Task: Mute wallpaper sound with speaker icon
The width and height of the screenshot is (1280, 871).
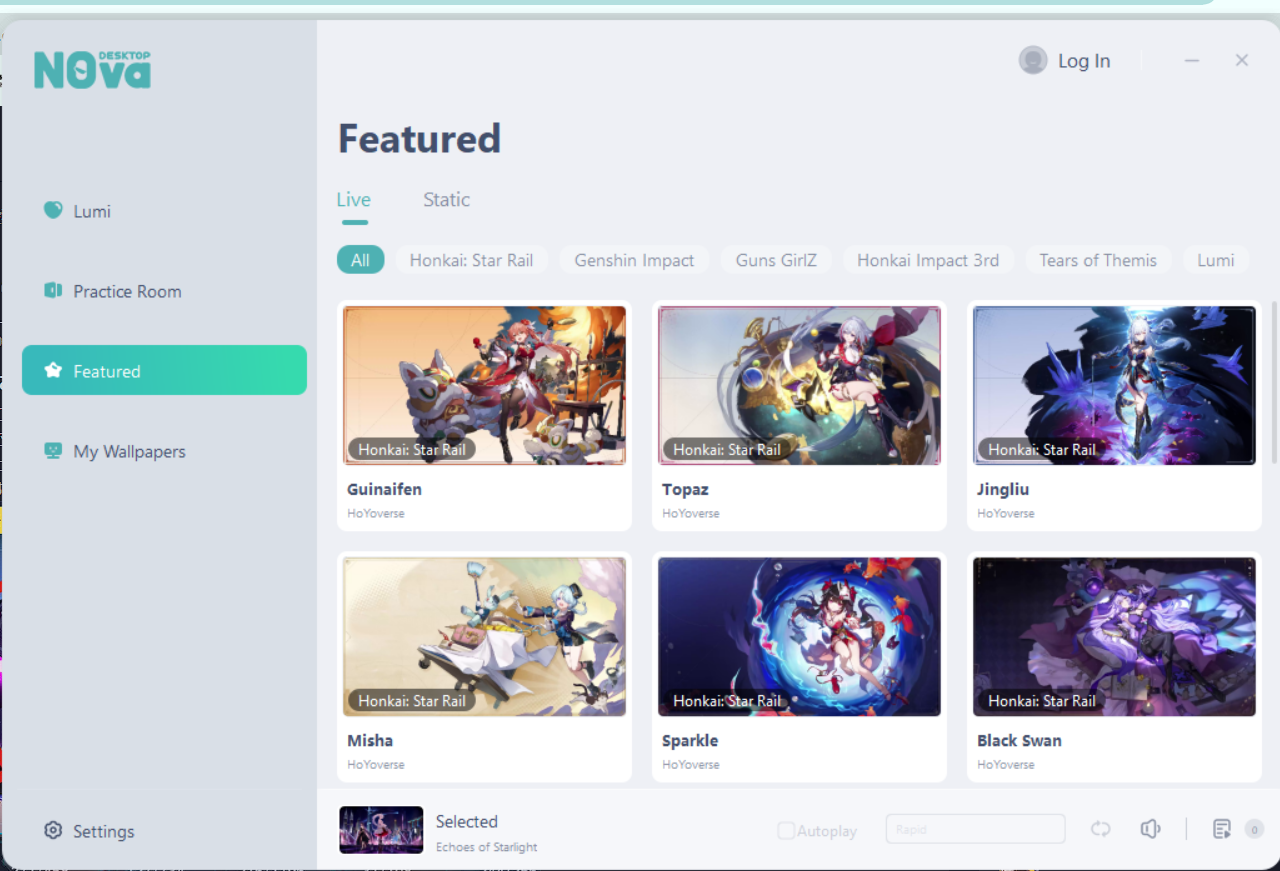Action: click(x=1150, y=828)
